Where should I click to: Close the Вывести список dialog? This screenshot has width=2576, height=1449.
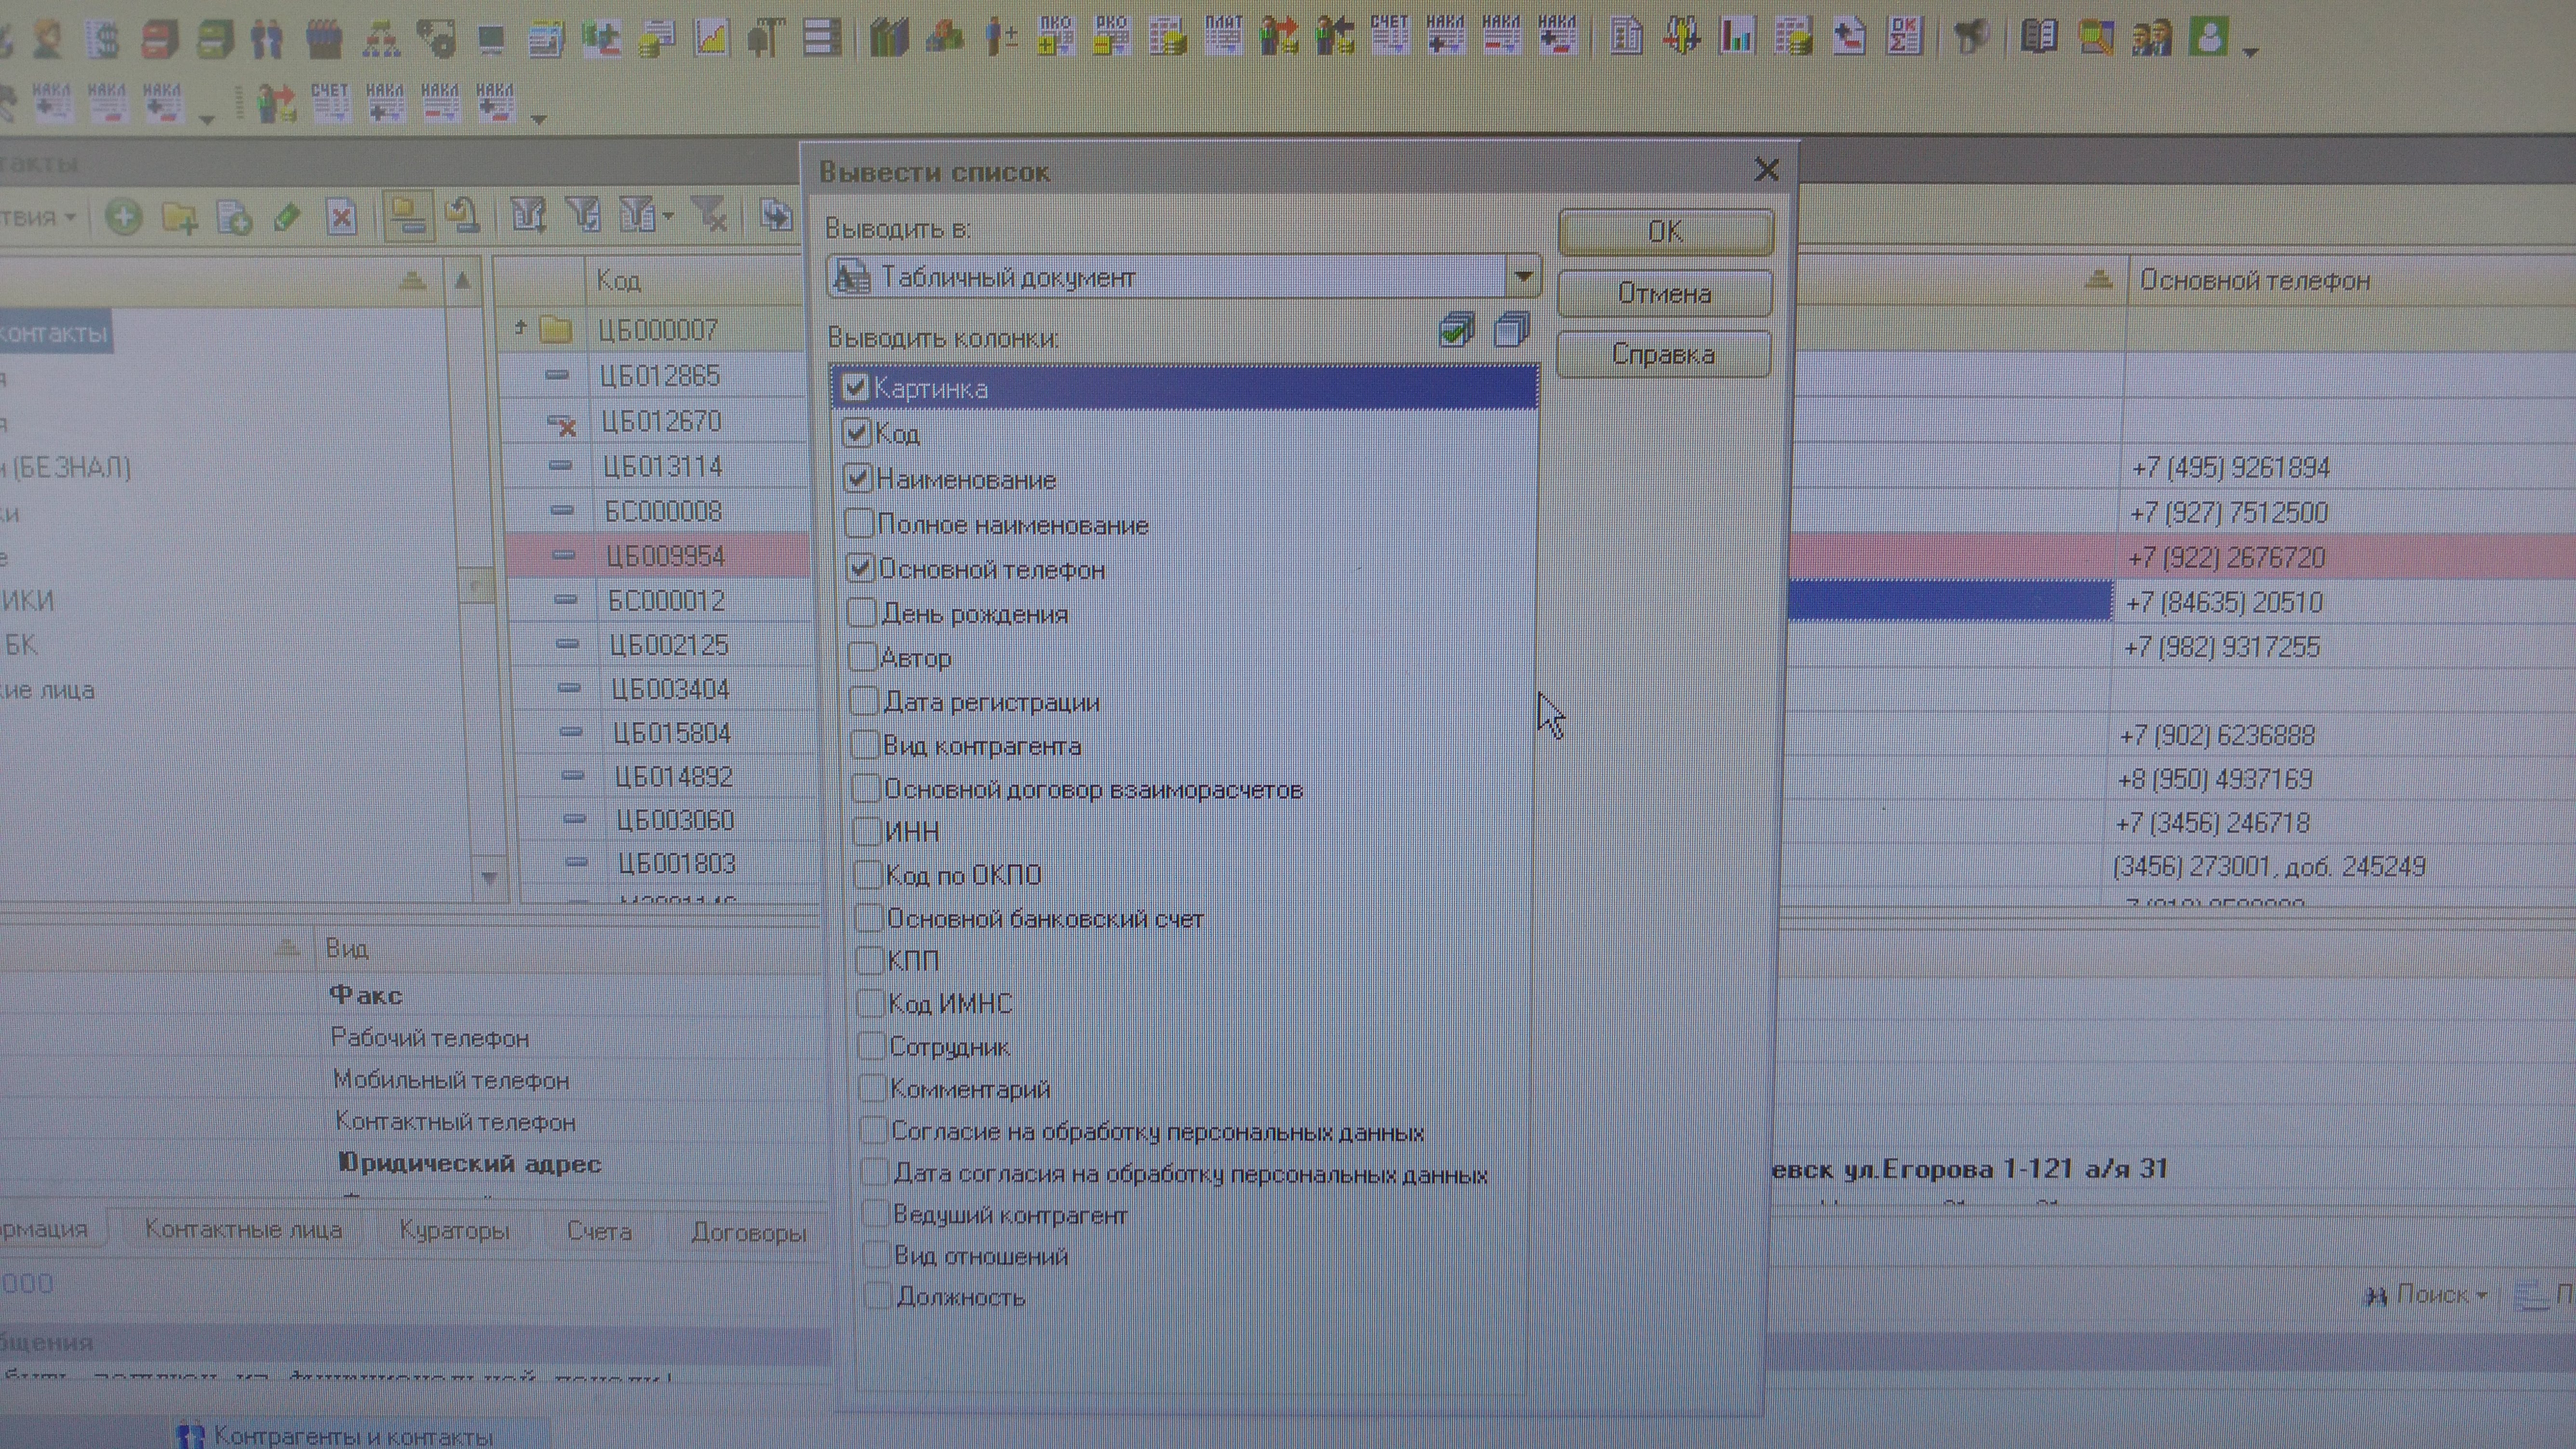coord(1766,170)
